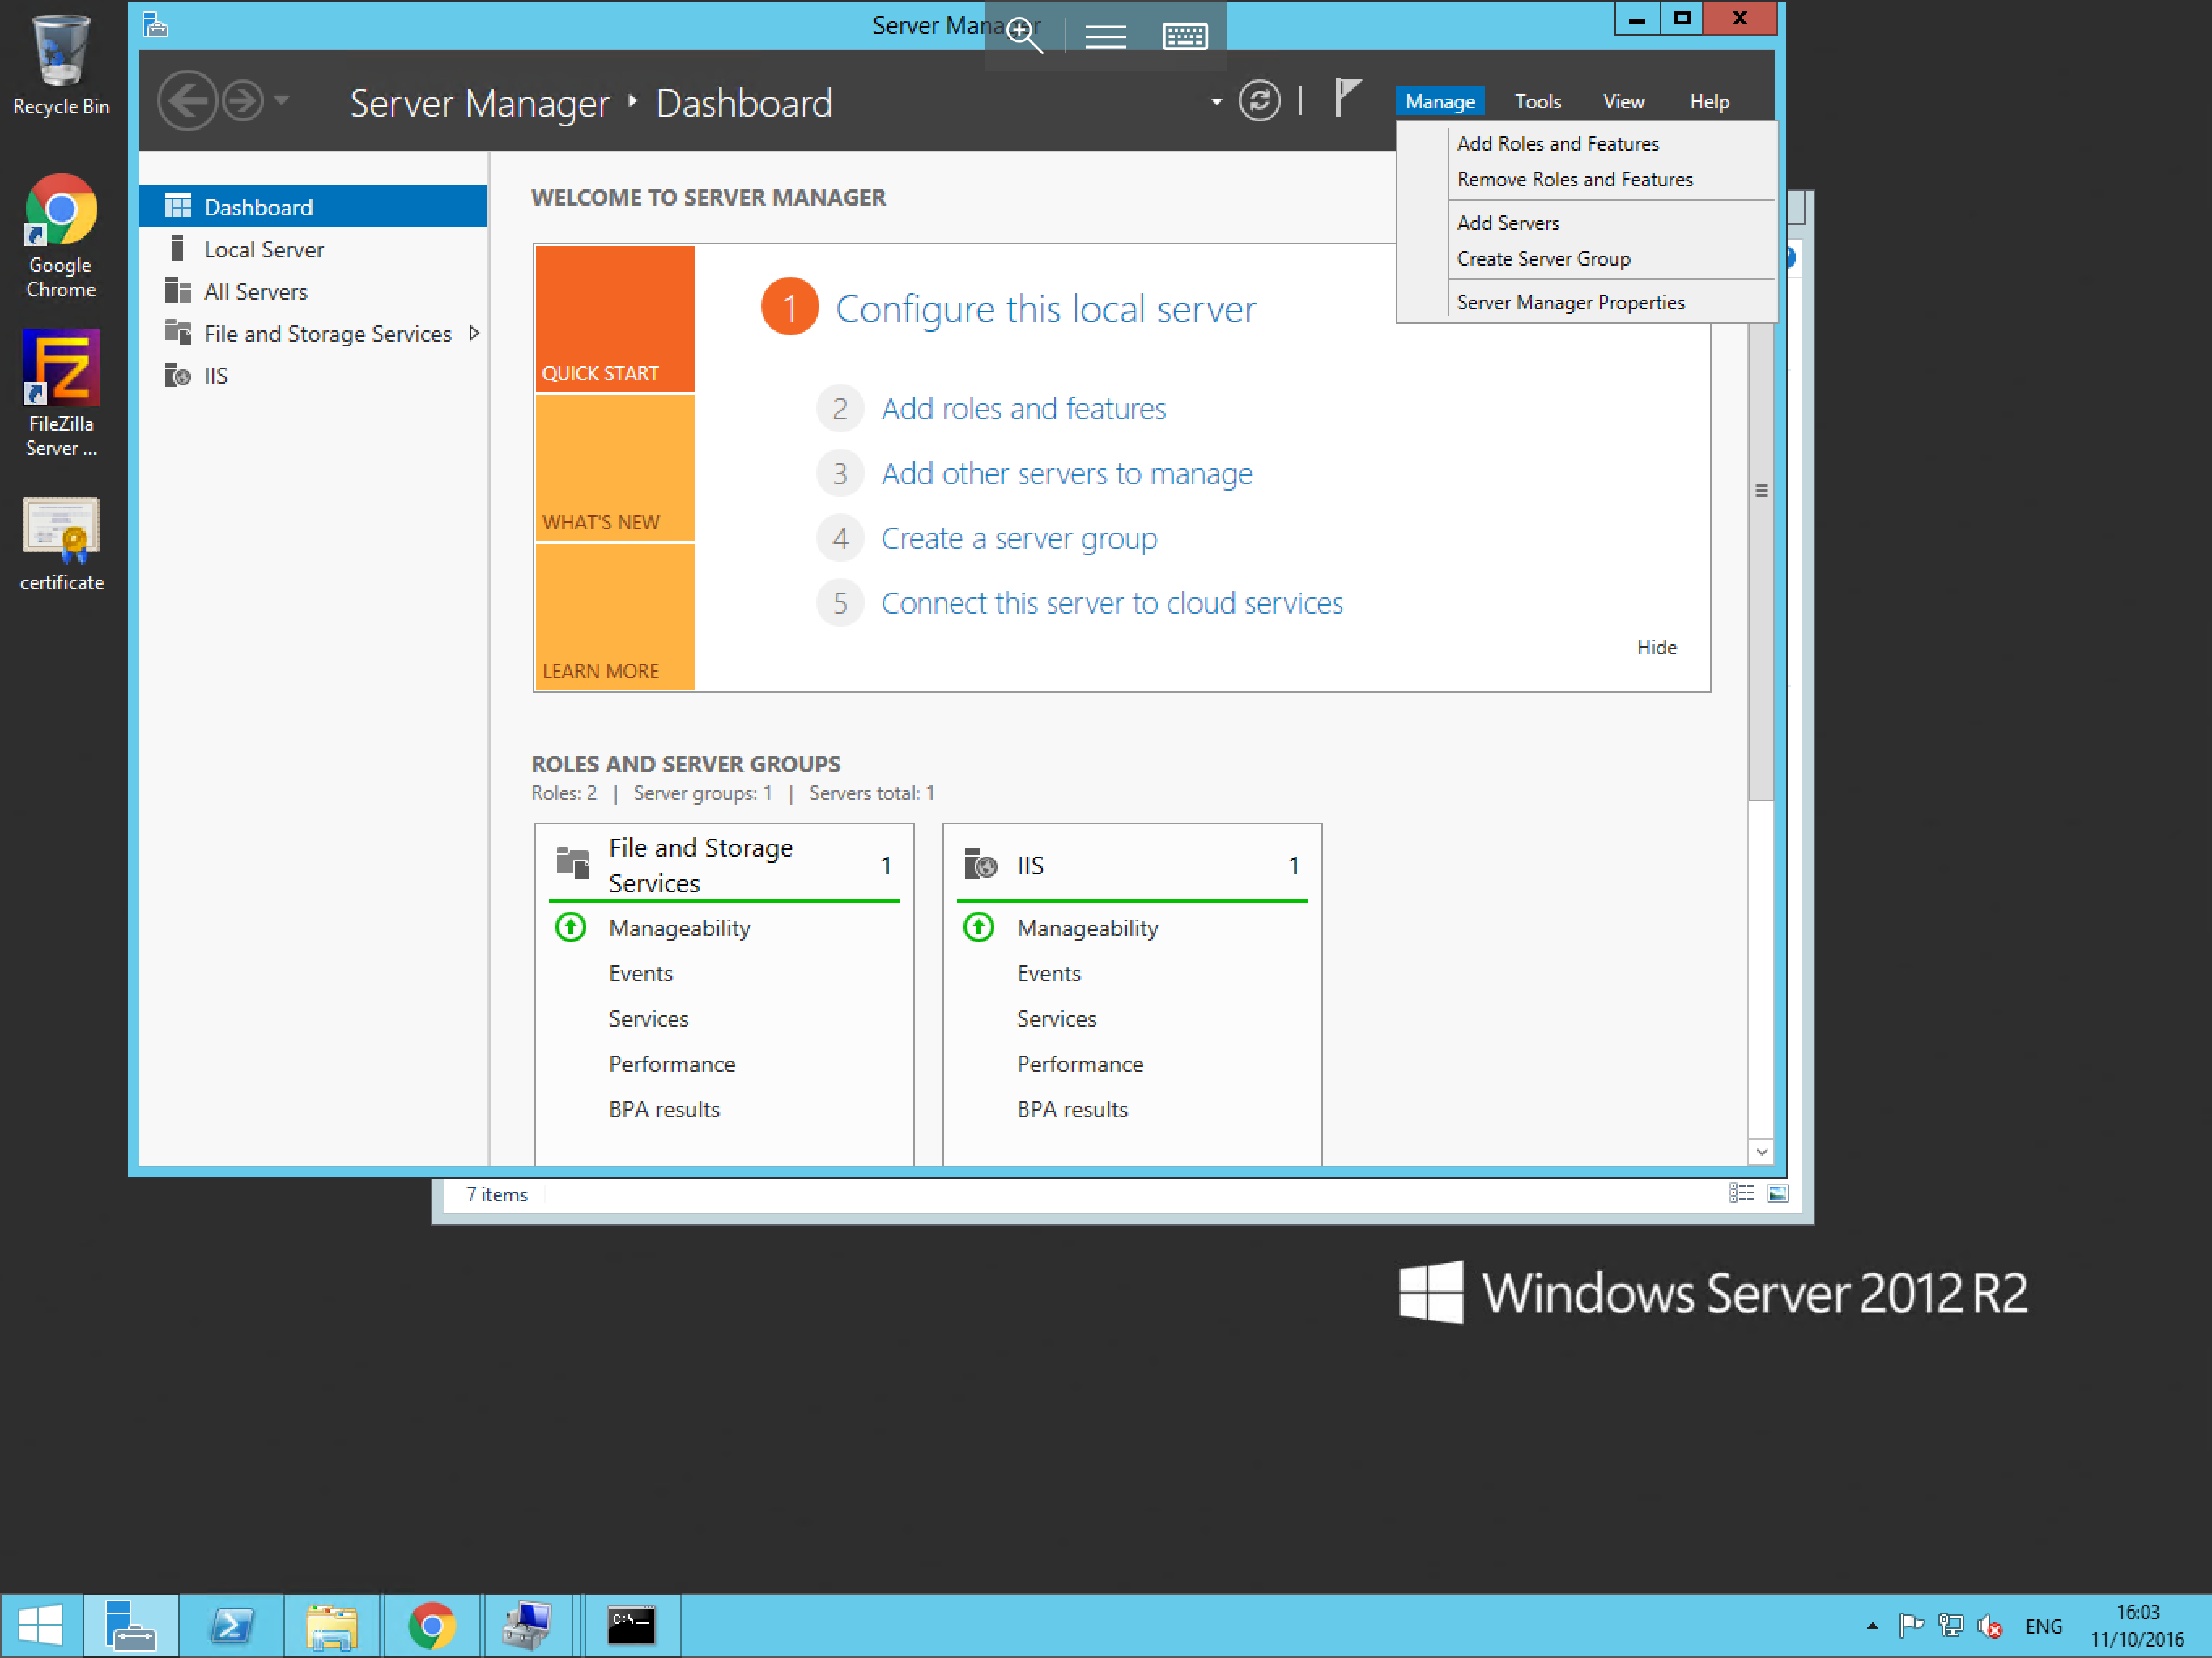This screenshot has height=1658, width=2212.
Task: Click the remote session menu icon
Action: (1105, 37)
